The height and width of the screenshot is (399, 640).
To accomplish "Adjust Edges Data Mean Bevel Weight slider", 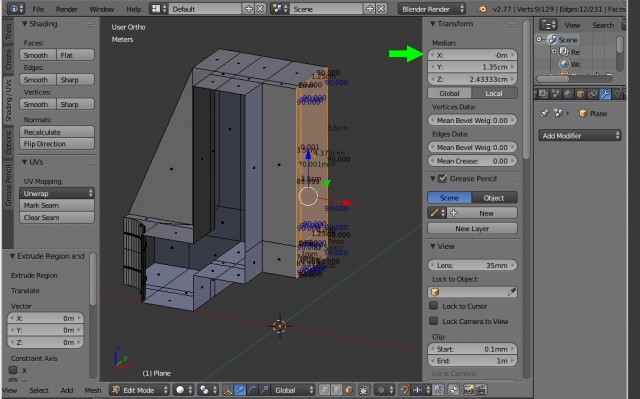I will pos(472,147).
